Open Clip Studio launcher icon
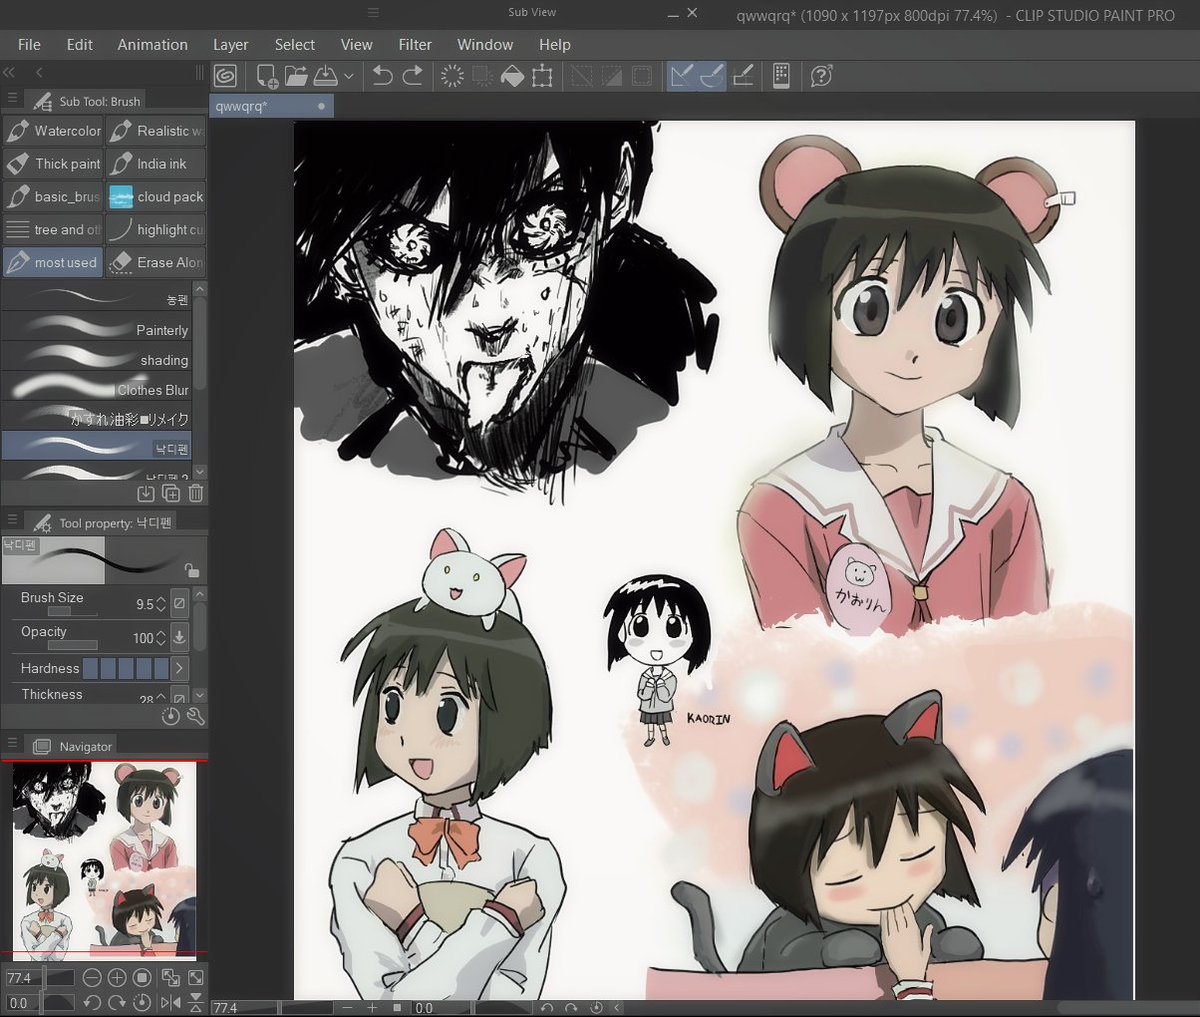Screen dimensions: 1200x1017 (225, 76)
